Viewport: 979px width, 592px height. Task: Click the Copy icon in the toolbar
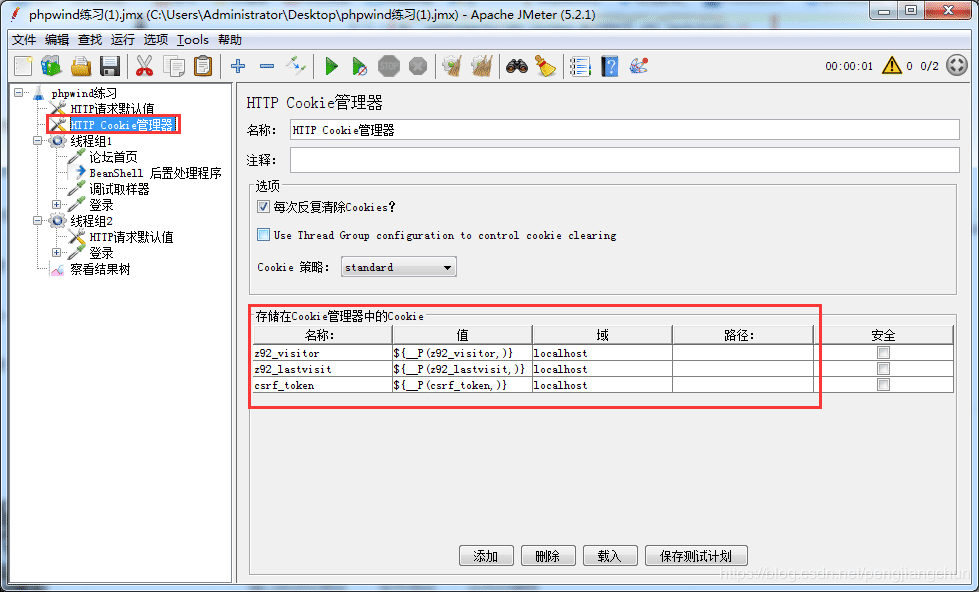(x=174, y=66)
